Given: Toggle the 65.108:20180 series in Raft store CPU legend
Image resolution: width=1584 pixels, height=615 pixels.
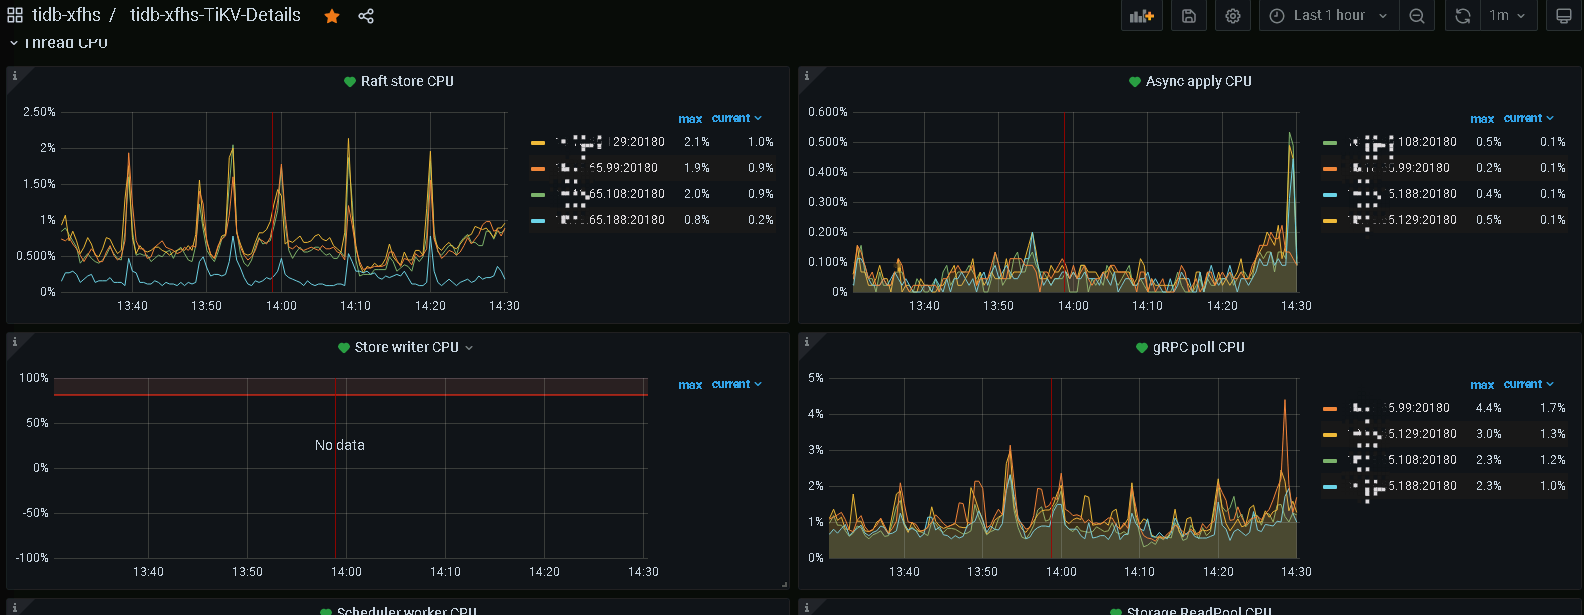Looking at the screenshot, I should point(626,194).
